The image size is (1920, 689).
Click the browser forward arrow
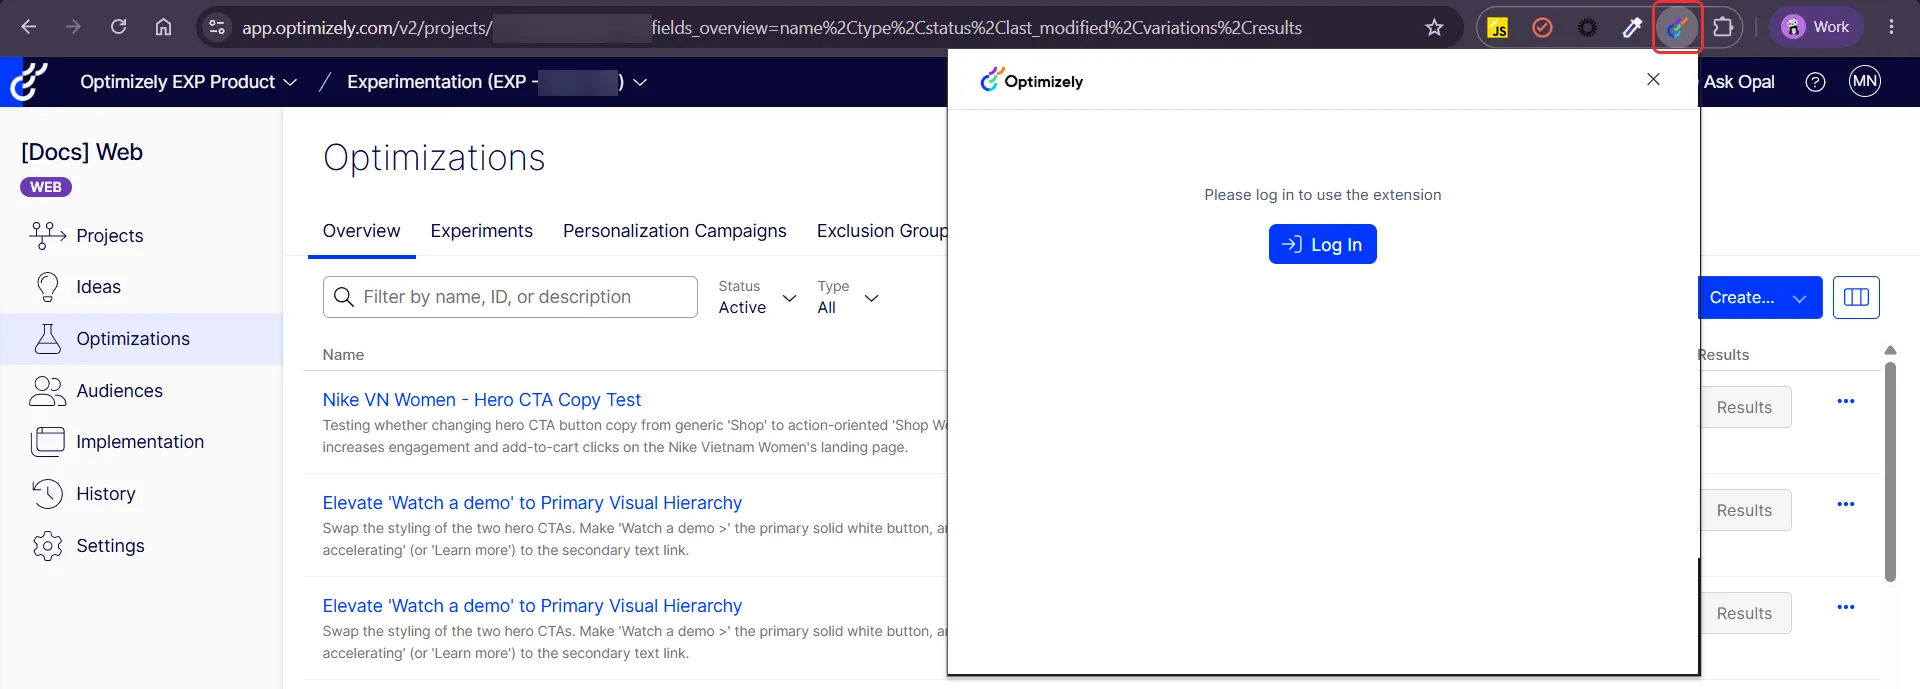[73, 27]
